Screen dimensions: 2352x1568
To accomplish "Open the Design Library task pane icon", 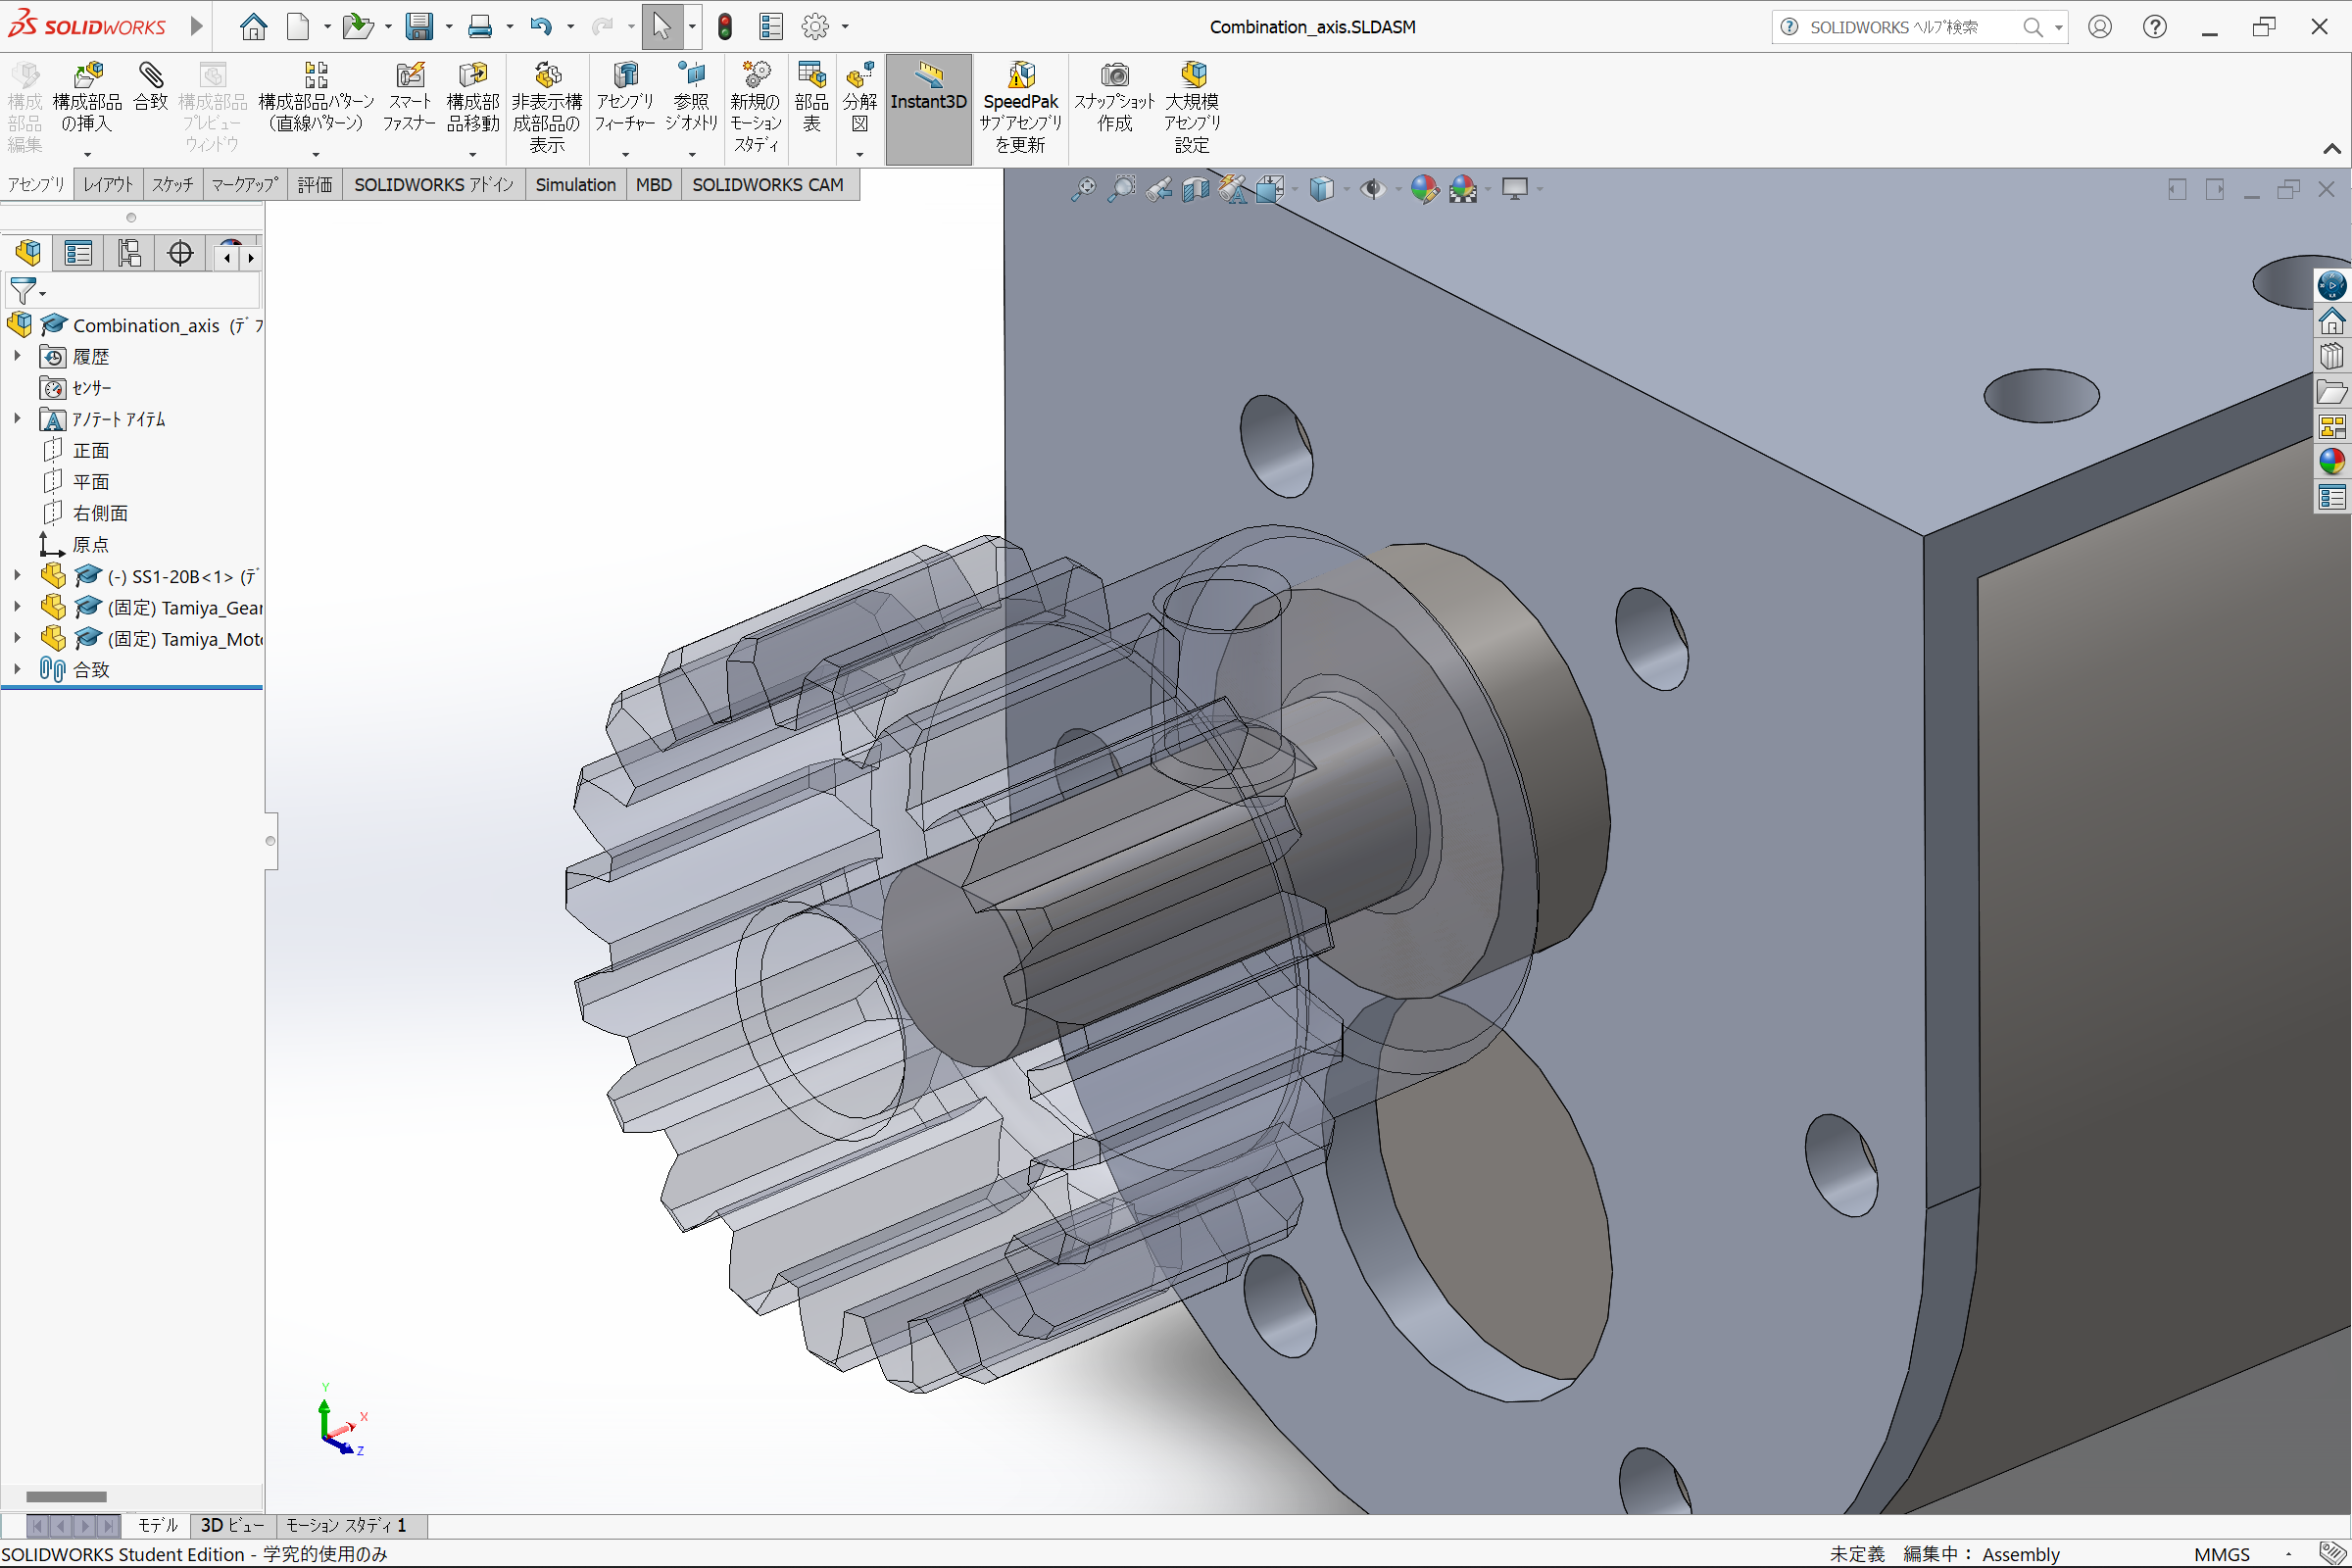I will click(2332, 357).
